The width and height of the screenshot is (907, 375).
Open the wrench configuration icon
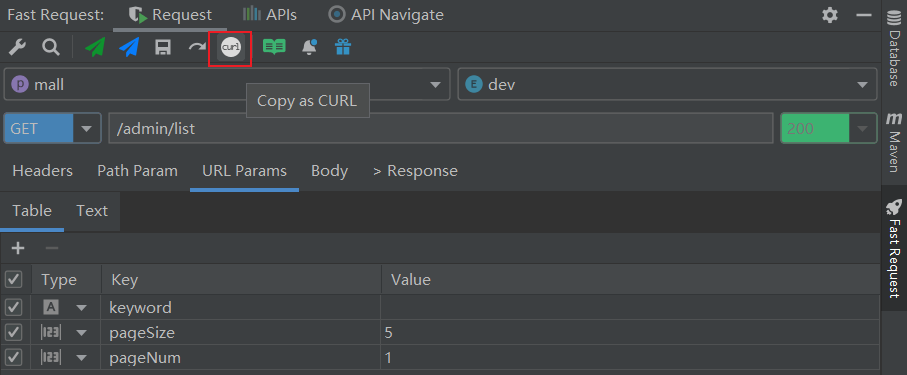pos(17,47)
